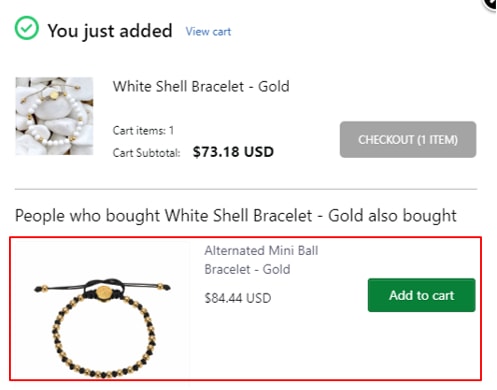Click the You just added heading

(x=110, y=31)
